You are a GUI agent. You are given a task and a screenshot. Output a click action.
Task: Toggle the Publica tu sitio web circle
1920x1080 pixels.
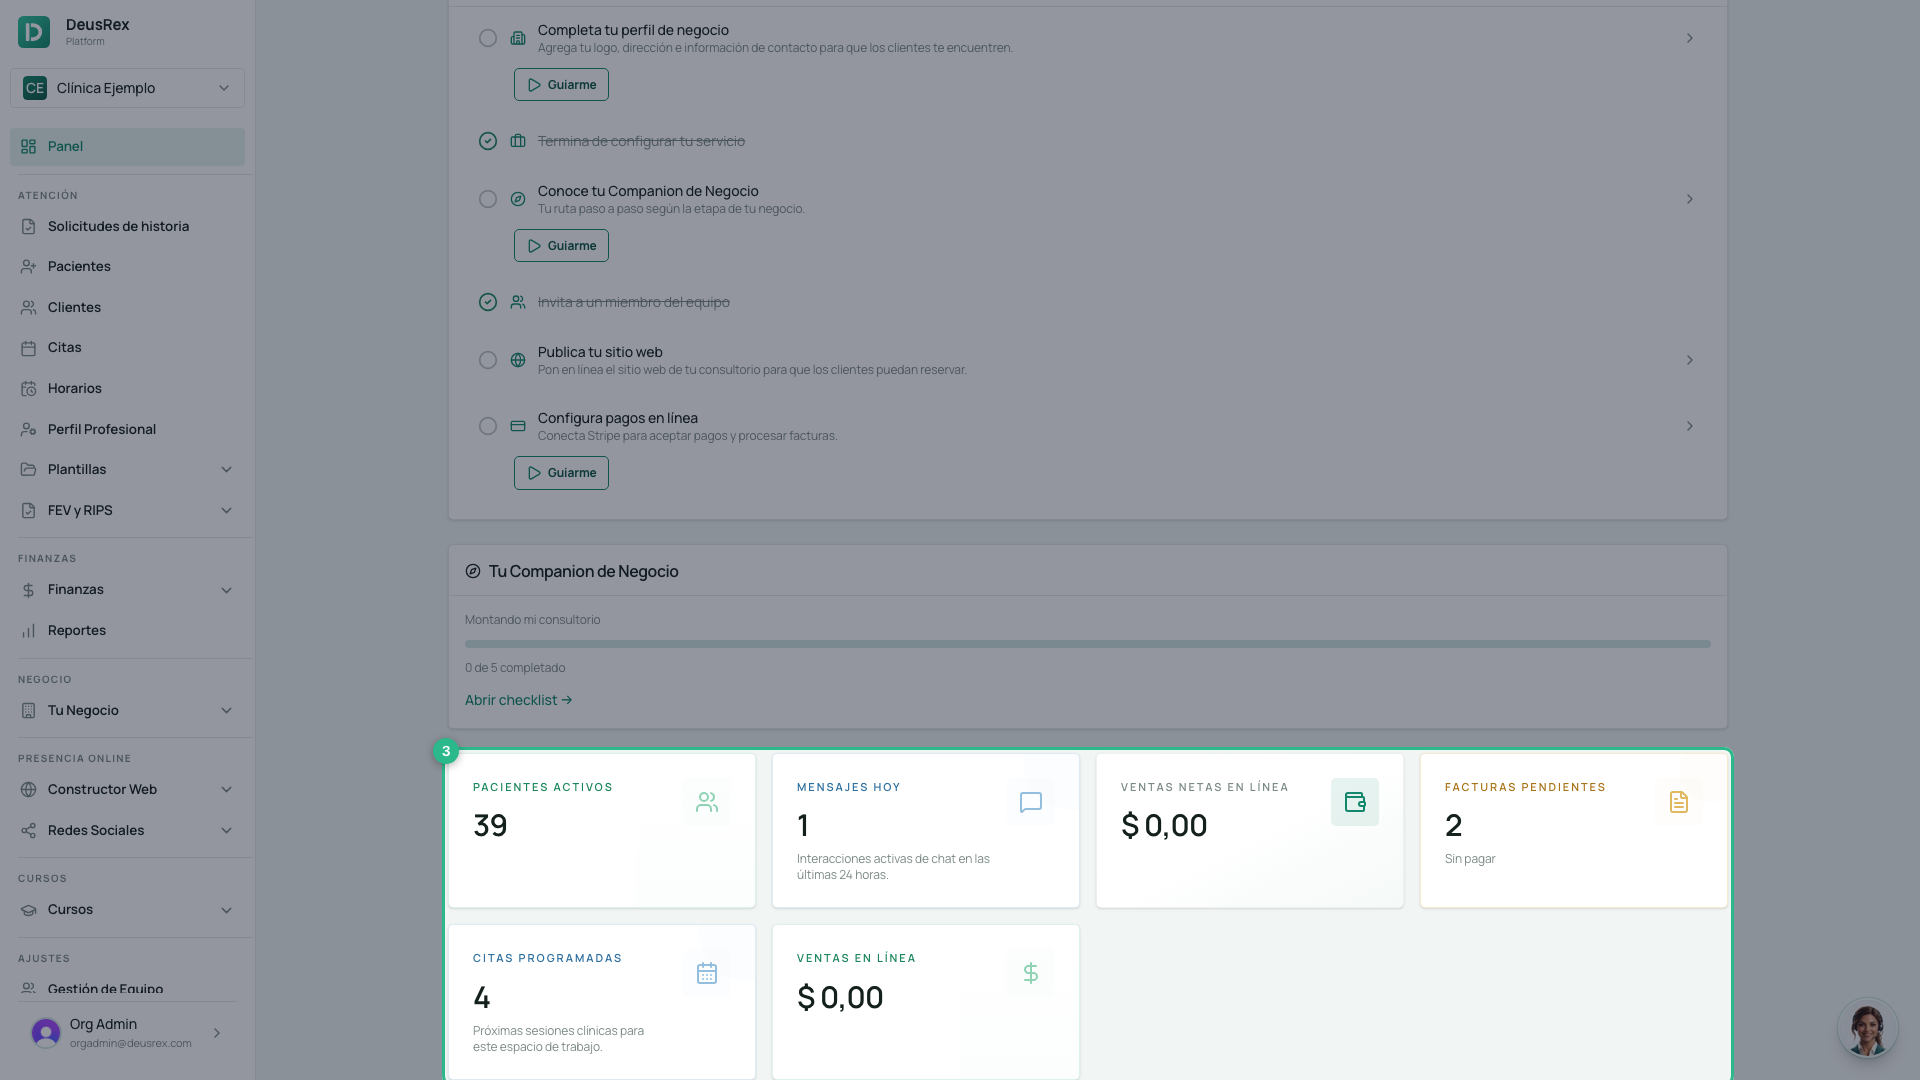tap(488, 360)
